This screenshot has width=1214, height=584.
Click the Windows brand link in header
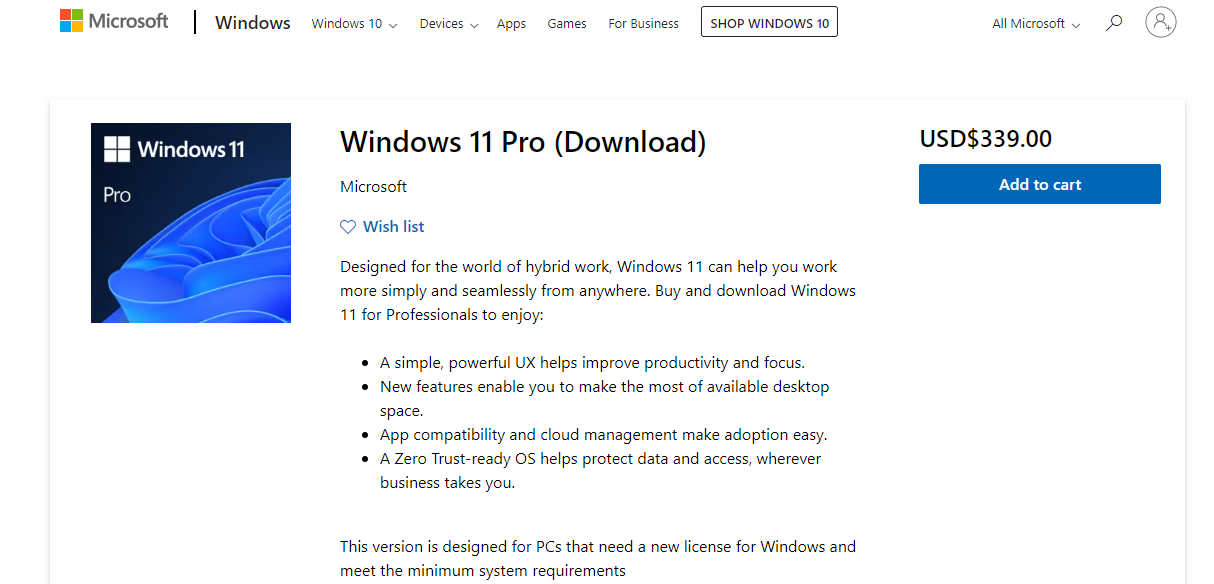pyautogui.click(x=253, y=23)
